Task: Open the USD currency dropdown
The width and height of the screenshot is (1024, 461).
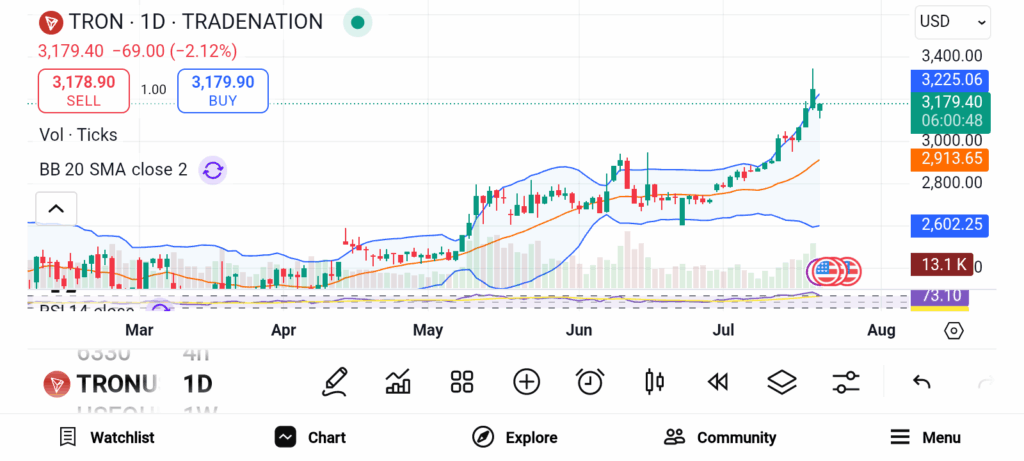Action: coord(953,22)
